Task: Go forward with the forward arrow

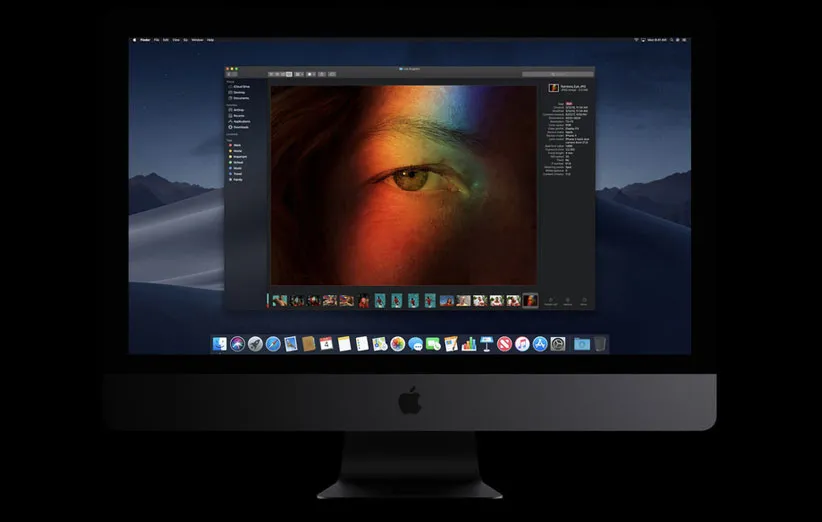Action: (234, 74)
